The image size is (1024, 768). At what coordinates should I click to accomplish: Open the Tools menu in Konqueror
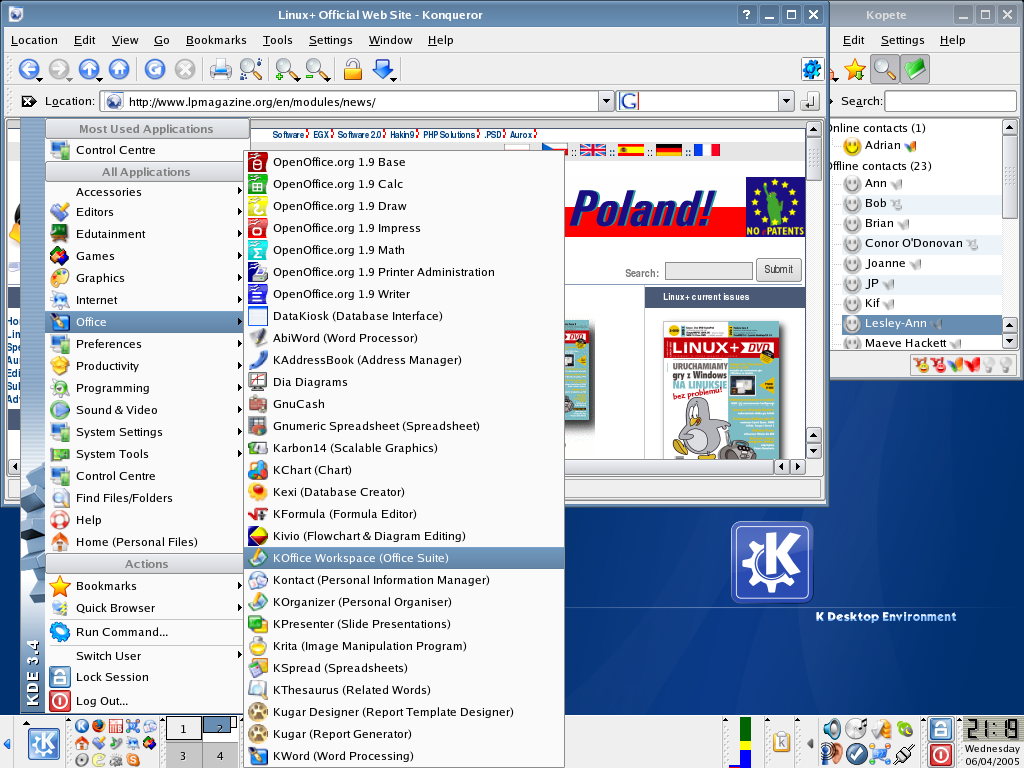tap(278, 40)
